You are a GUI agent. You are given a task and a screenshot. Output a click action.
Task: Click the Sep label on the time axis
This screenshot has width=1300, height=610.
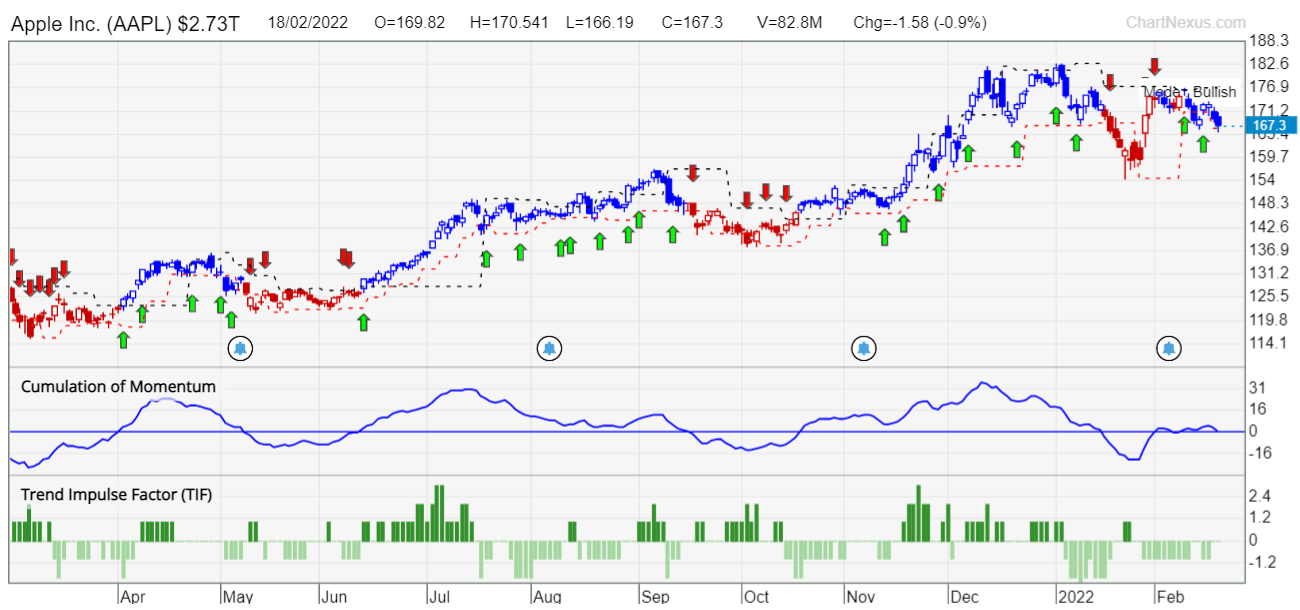(656, 597)
